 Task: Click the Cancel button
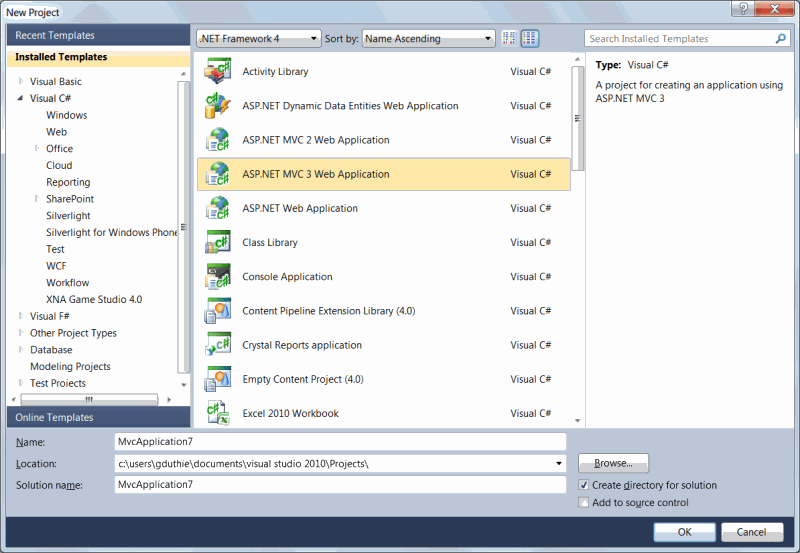point(752,532)
